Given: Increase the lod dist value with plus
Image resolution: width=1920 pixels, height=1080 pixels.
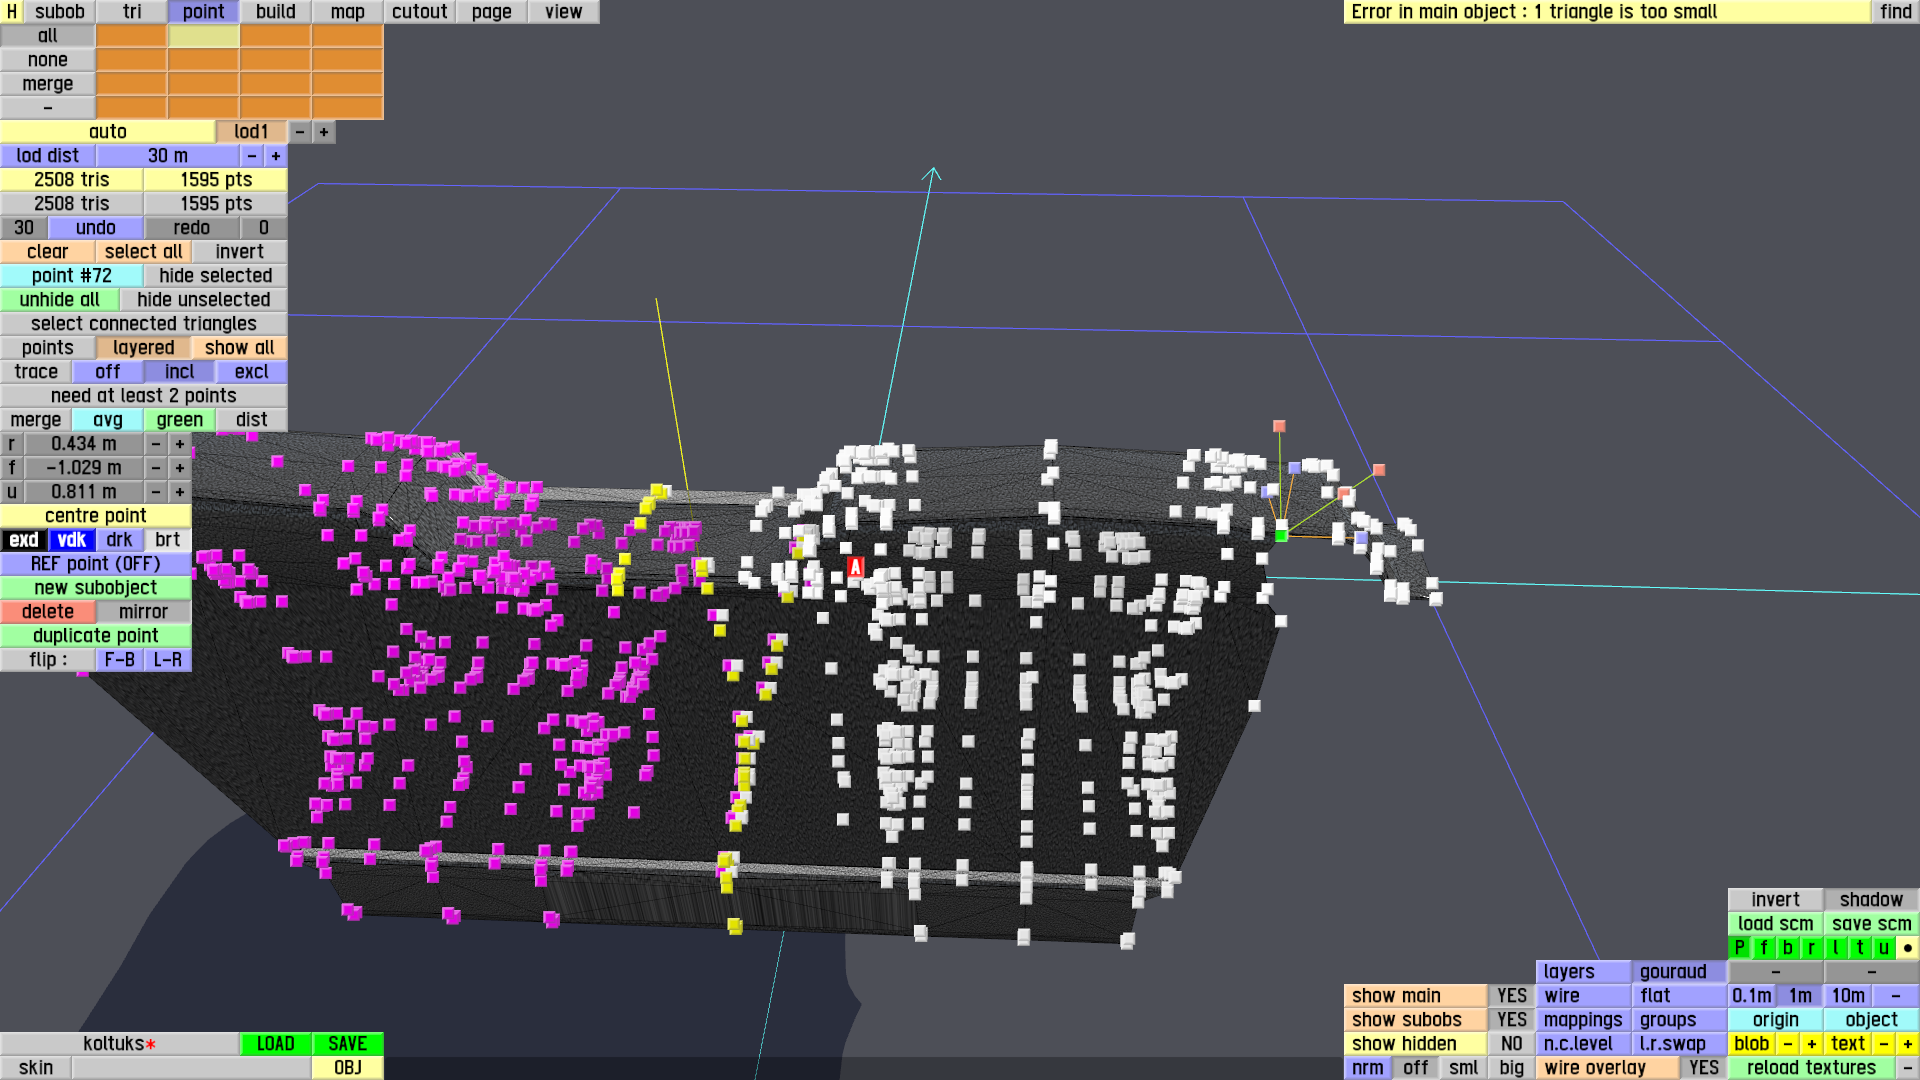Looking at the screenshot, I should pos(275,156).
